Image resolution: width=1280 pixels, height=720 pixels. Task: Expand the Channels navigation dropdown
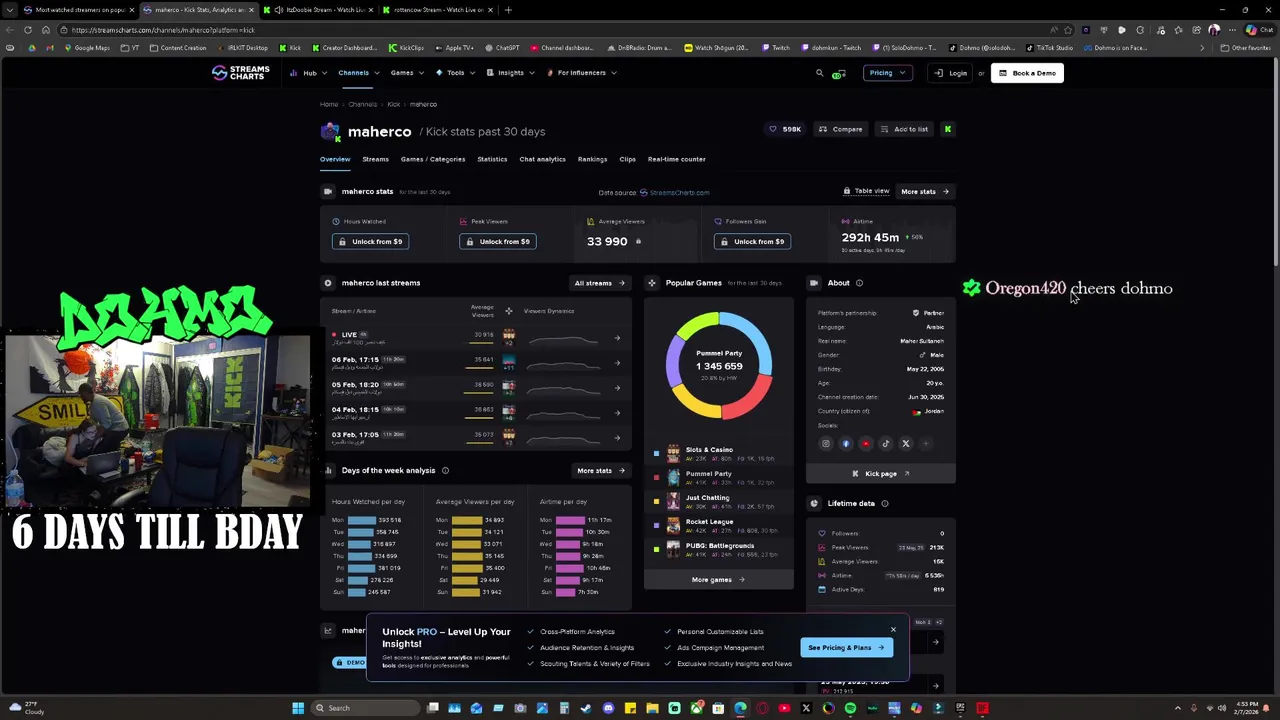tap(358, 73)
